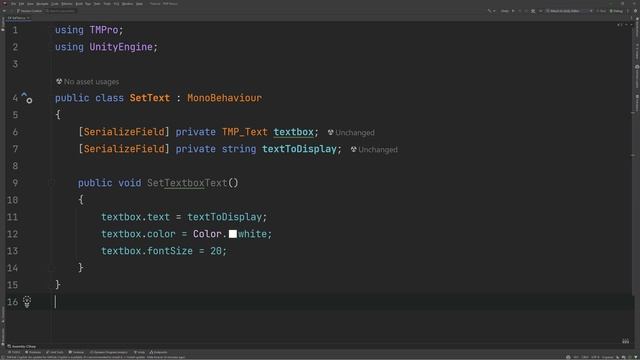Open the Refactor menu
This screenshot has height=360, width=640.
[67, 4]
